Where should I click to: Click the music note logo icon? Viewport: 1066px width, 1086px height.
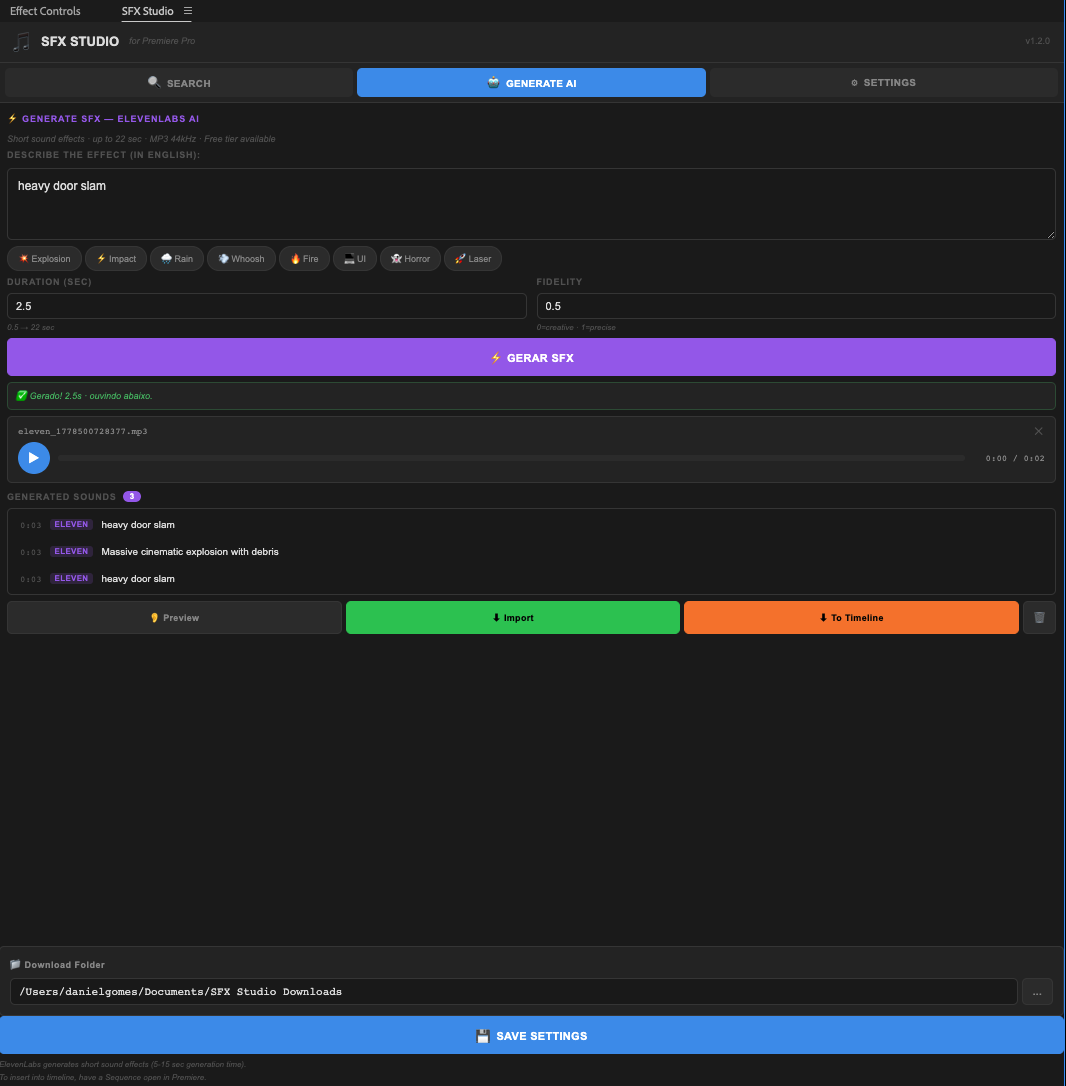click(x=21, y=42)
